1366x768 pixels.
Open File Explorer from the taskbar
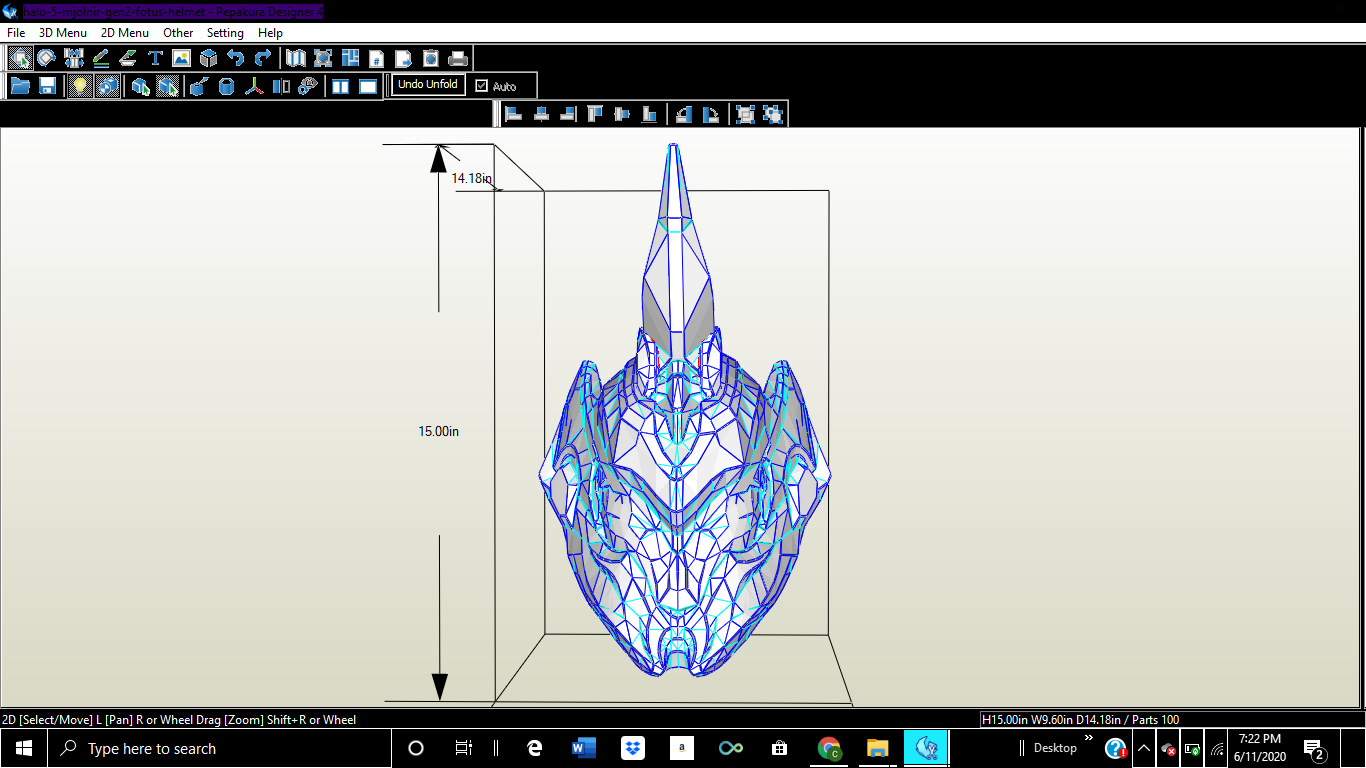point(877,748)
